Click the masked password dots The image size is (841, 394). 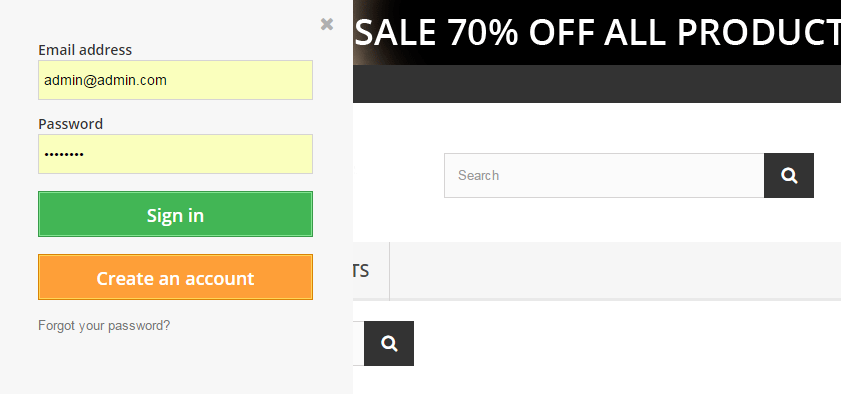pos(64,155)
